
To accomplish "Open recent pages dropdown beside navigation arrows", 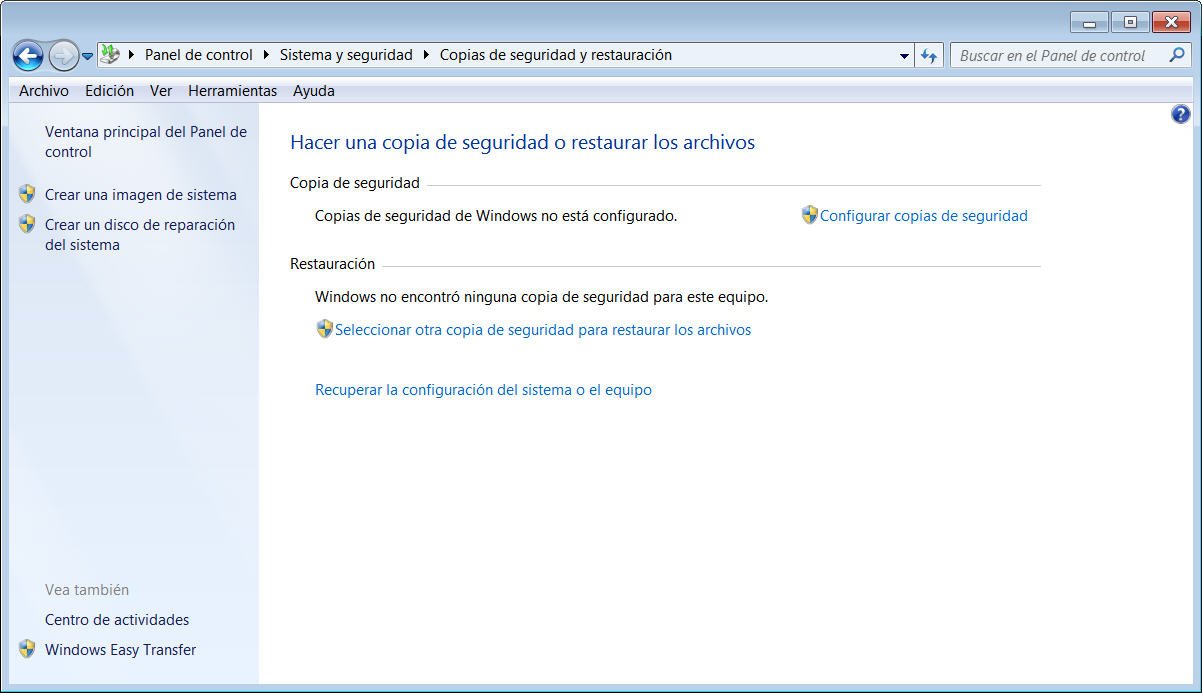I will tap(87, 56).
